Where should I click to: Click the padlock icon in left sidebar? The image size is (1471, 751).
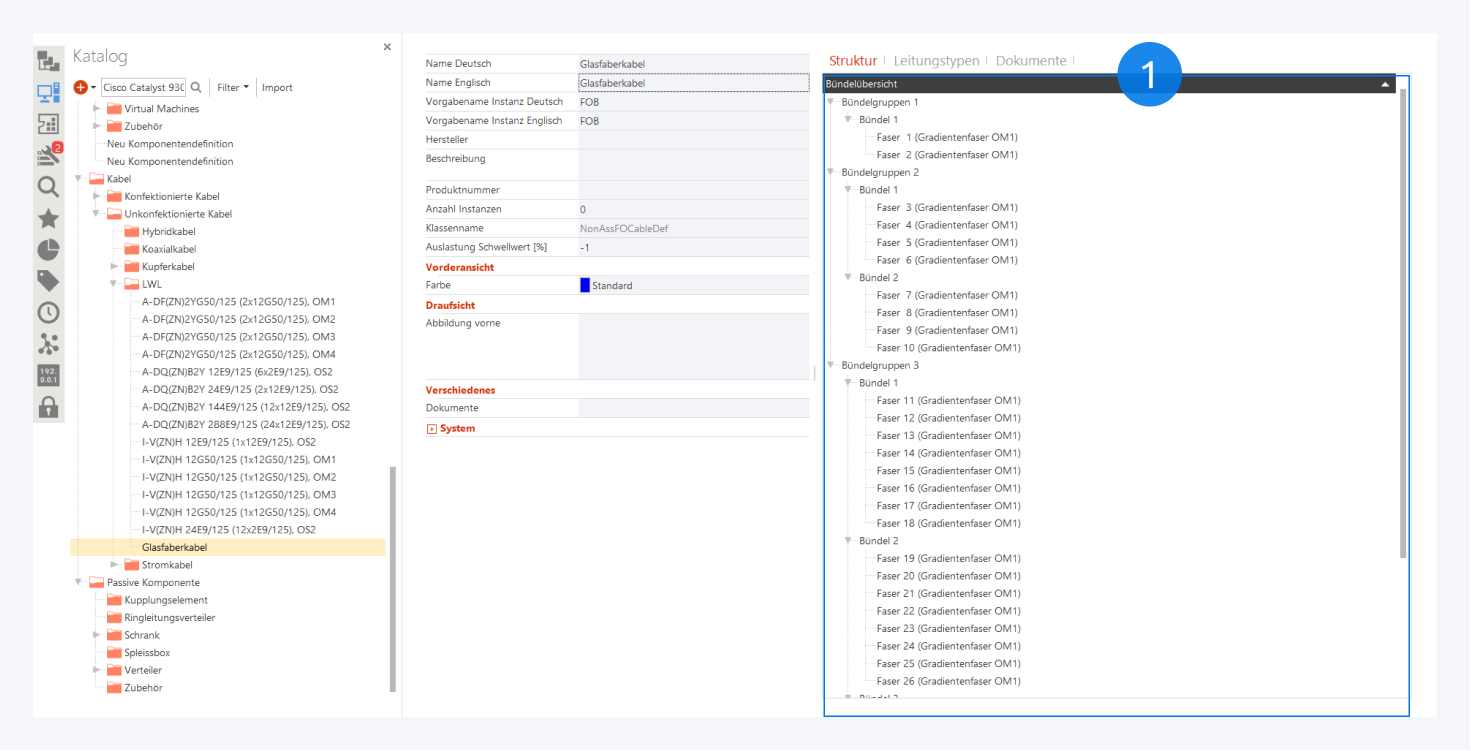pyautogui.click(x=48, y=407)
